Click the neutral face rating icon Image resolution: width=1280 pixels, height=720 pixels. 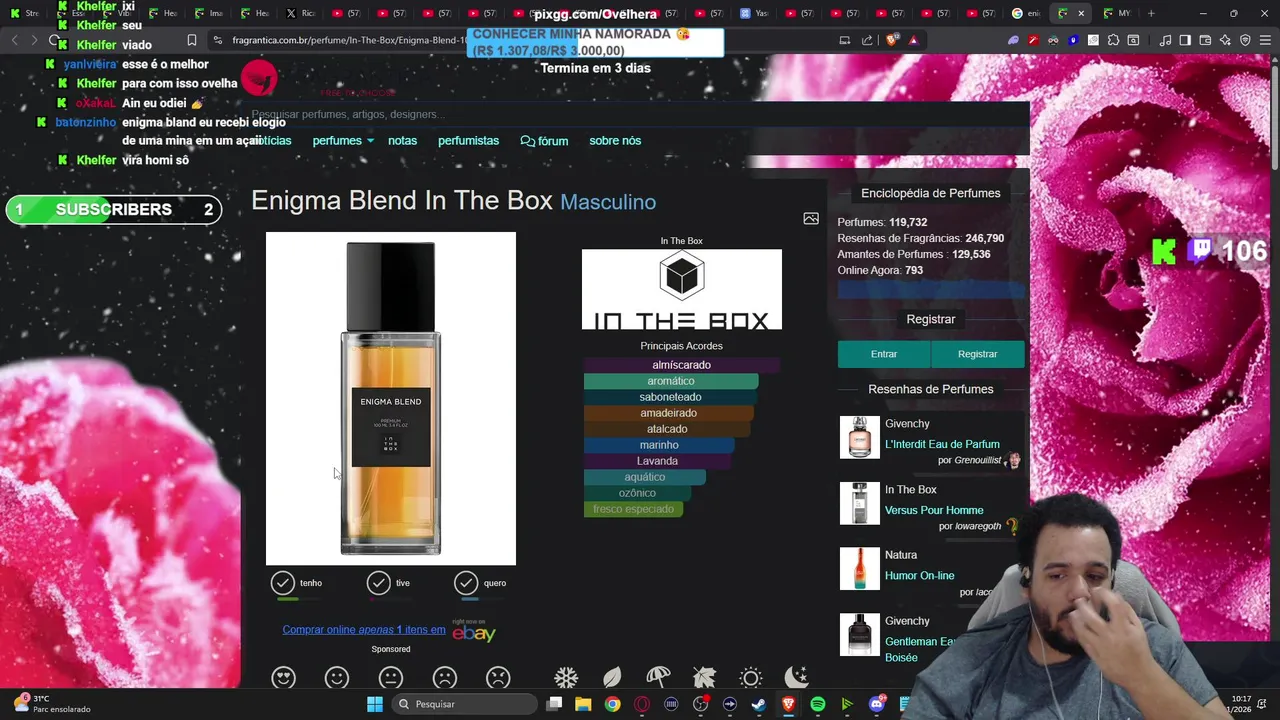pyautogui.click(x=391, y=677)
